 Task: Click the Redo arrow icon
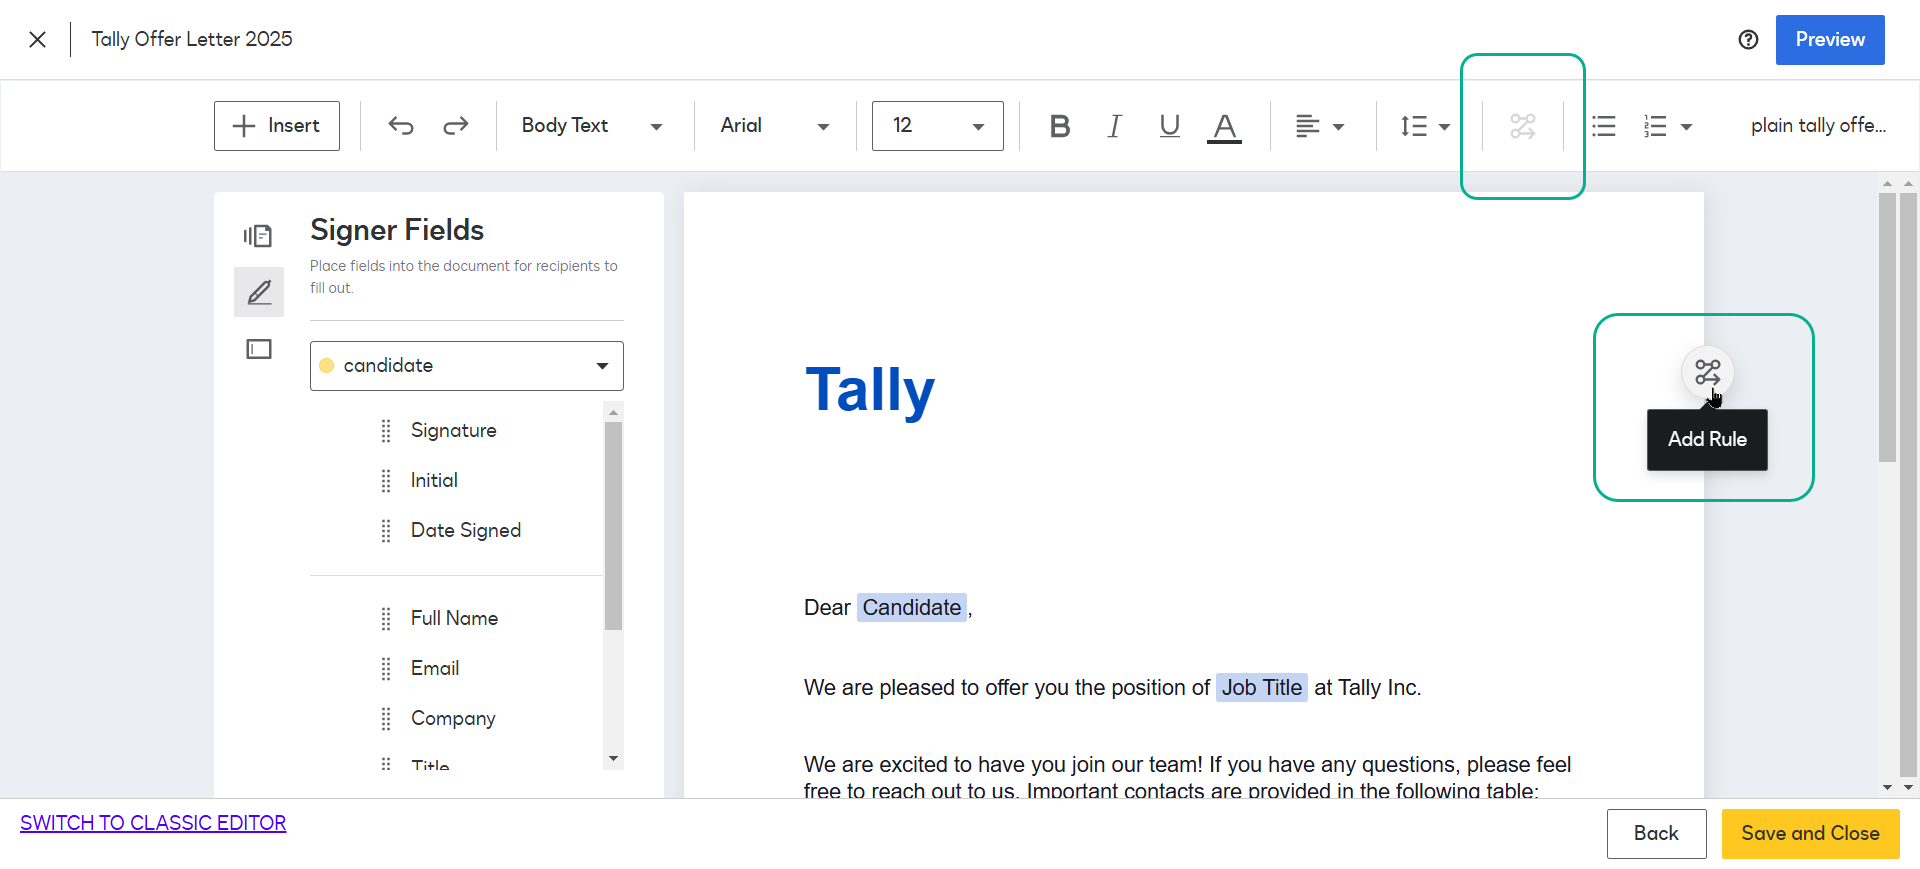456,126
